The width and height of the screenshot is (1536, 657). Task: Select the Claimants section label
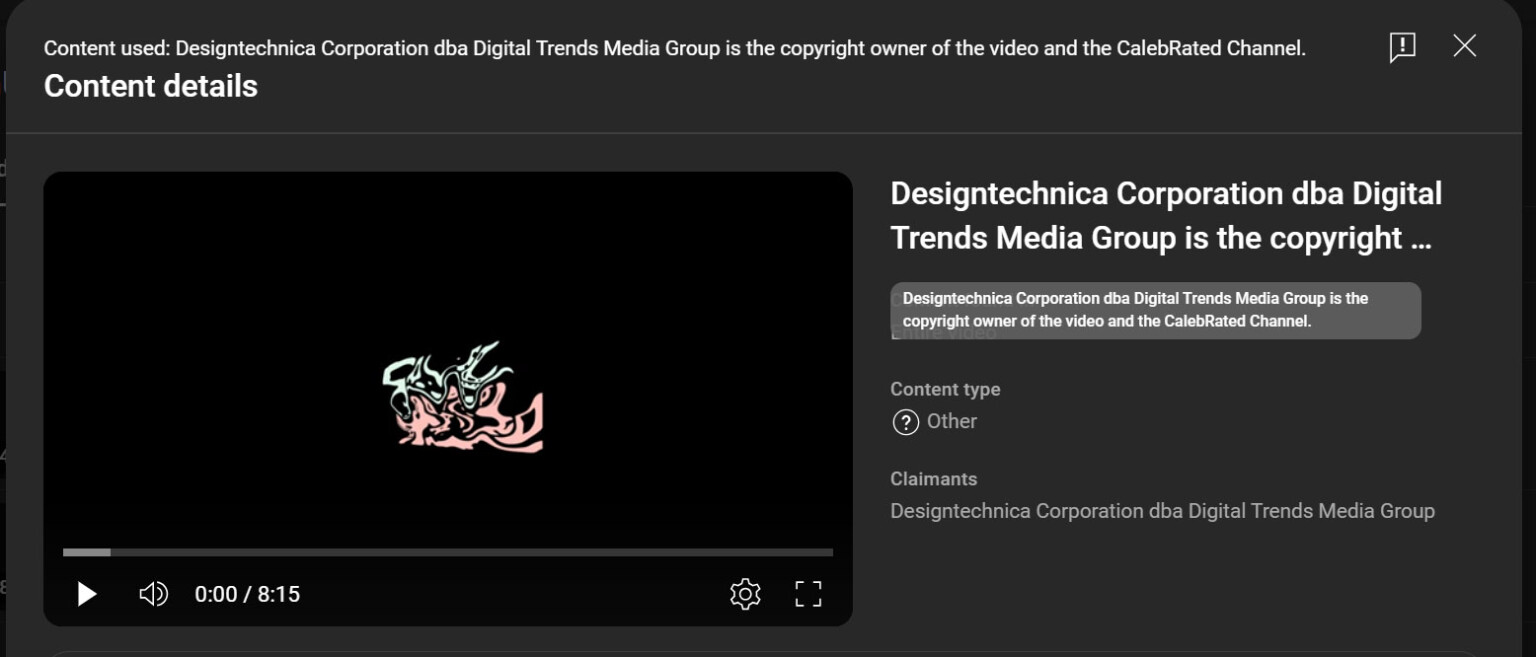(933, 479)
